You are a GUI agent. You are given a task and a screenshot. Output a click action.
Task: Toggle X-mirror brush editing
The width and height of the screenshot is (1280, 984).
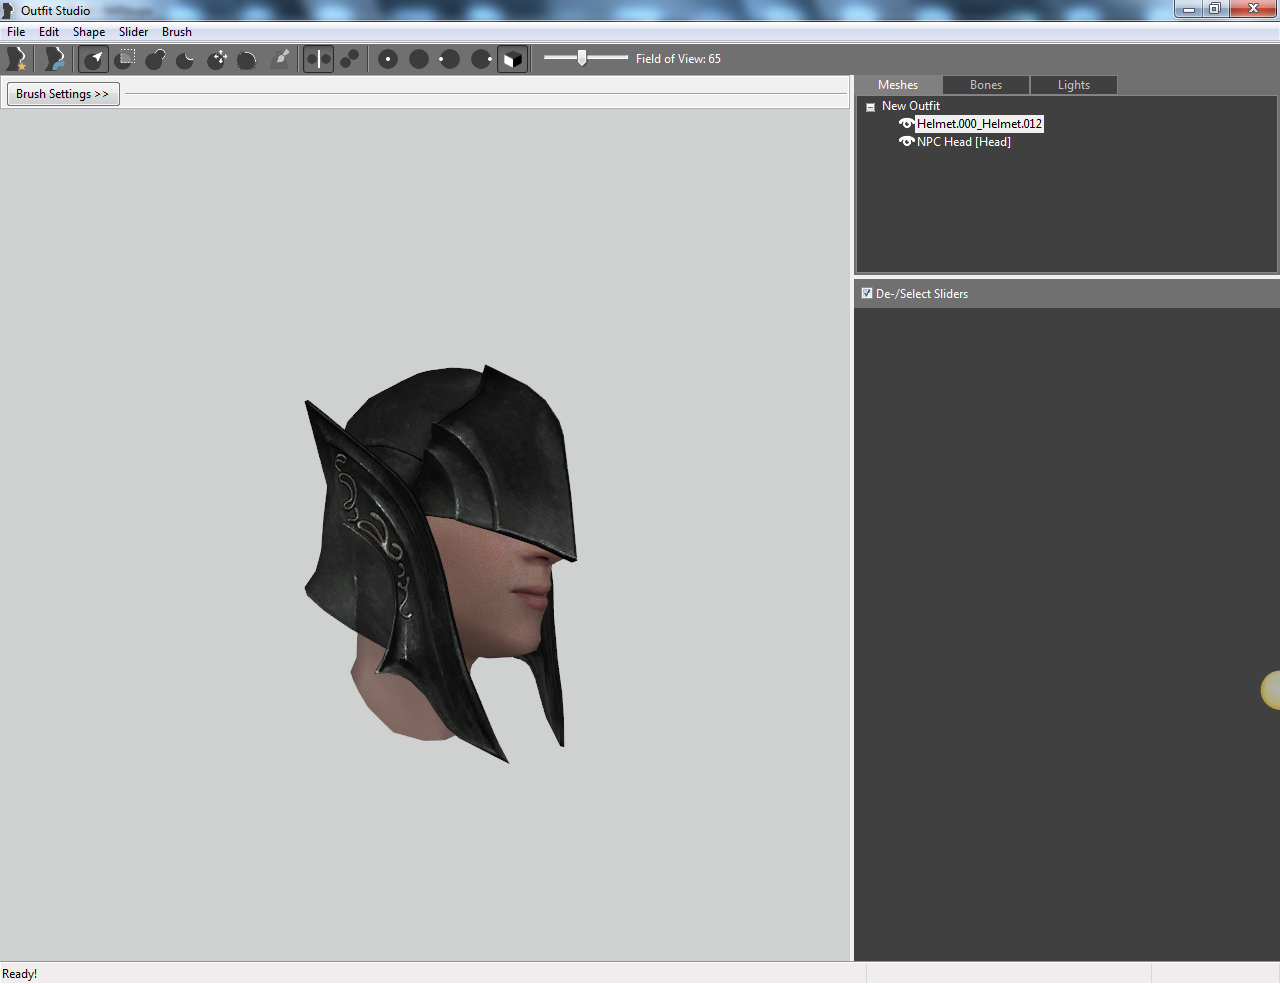[x=318, y=59]
